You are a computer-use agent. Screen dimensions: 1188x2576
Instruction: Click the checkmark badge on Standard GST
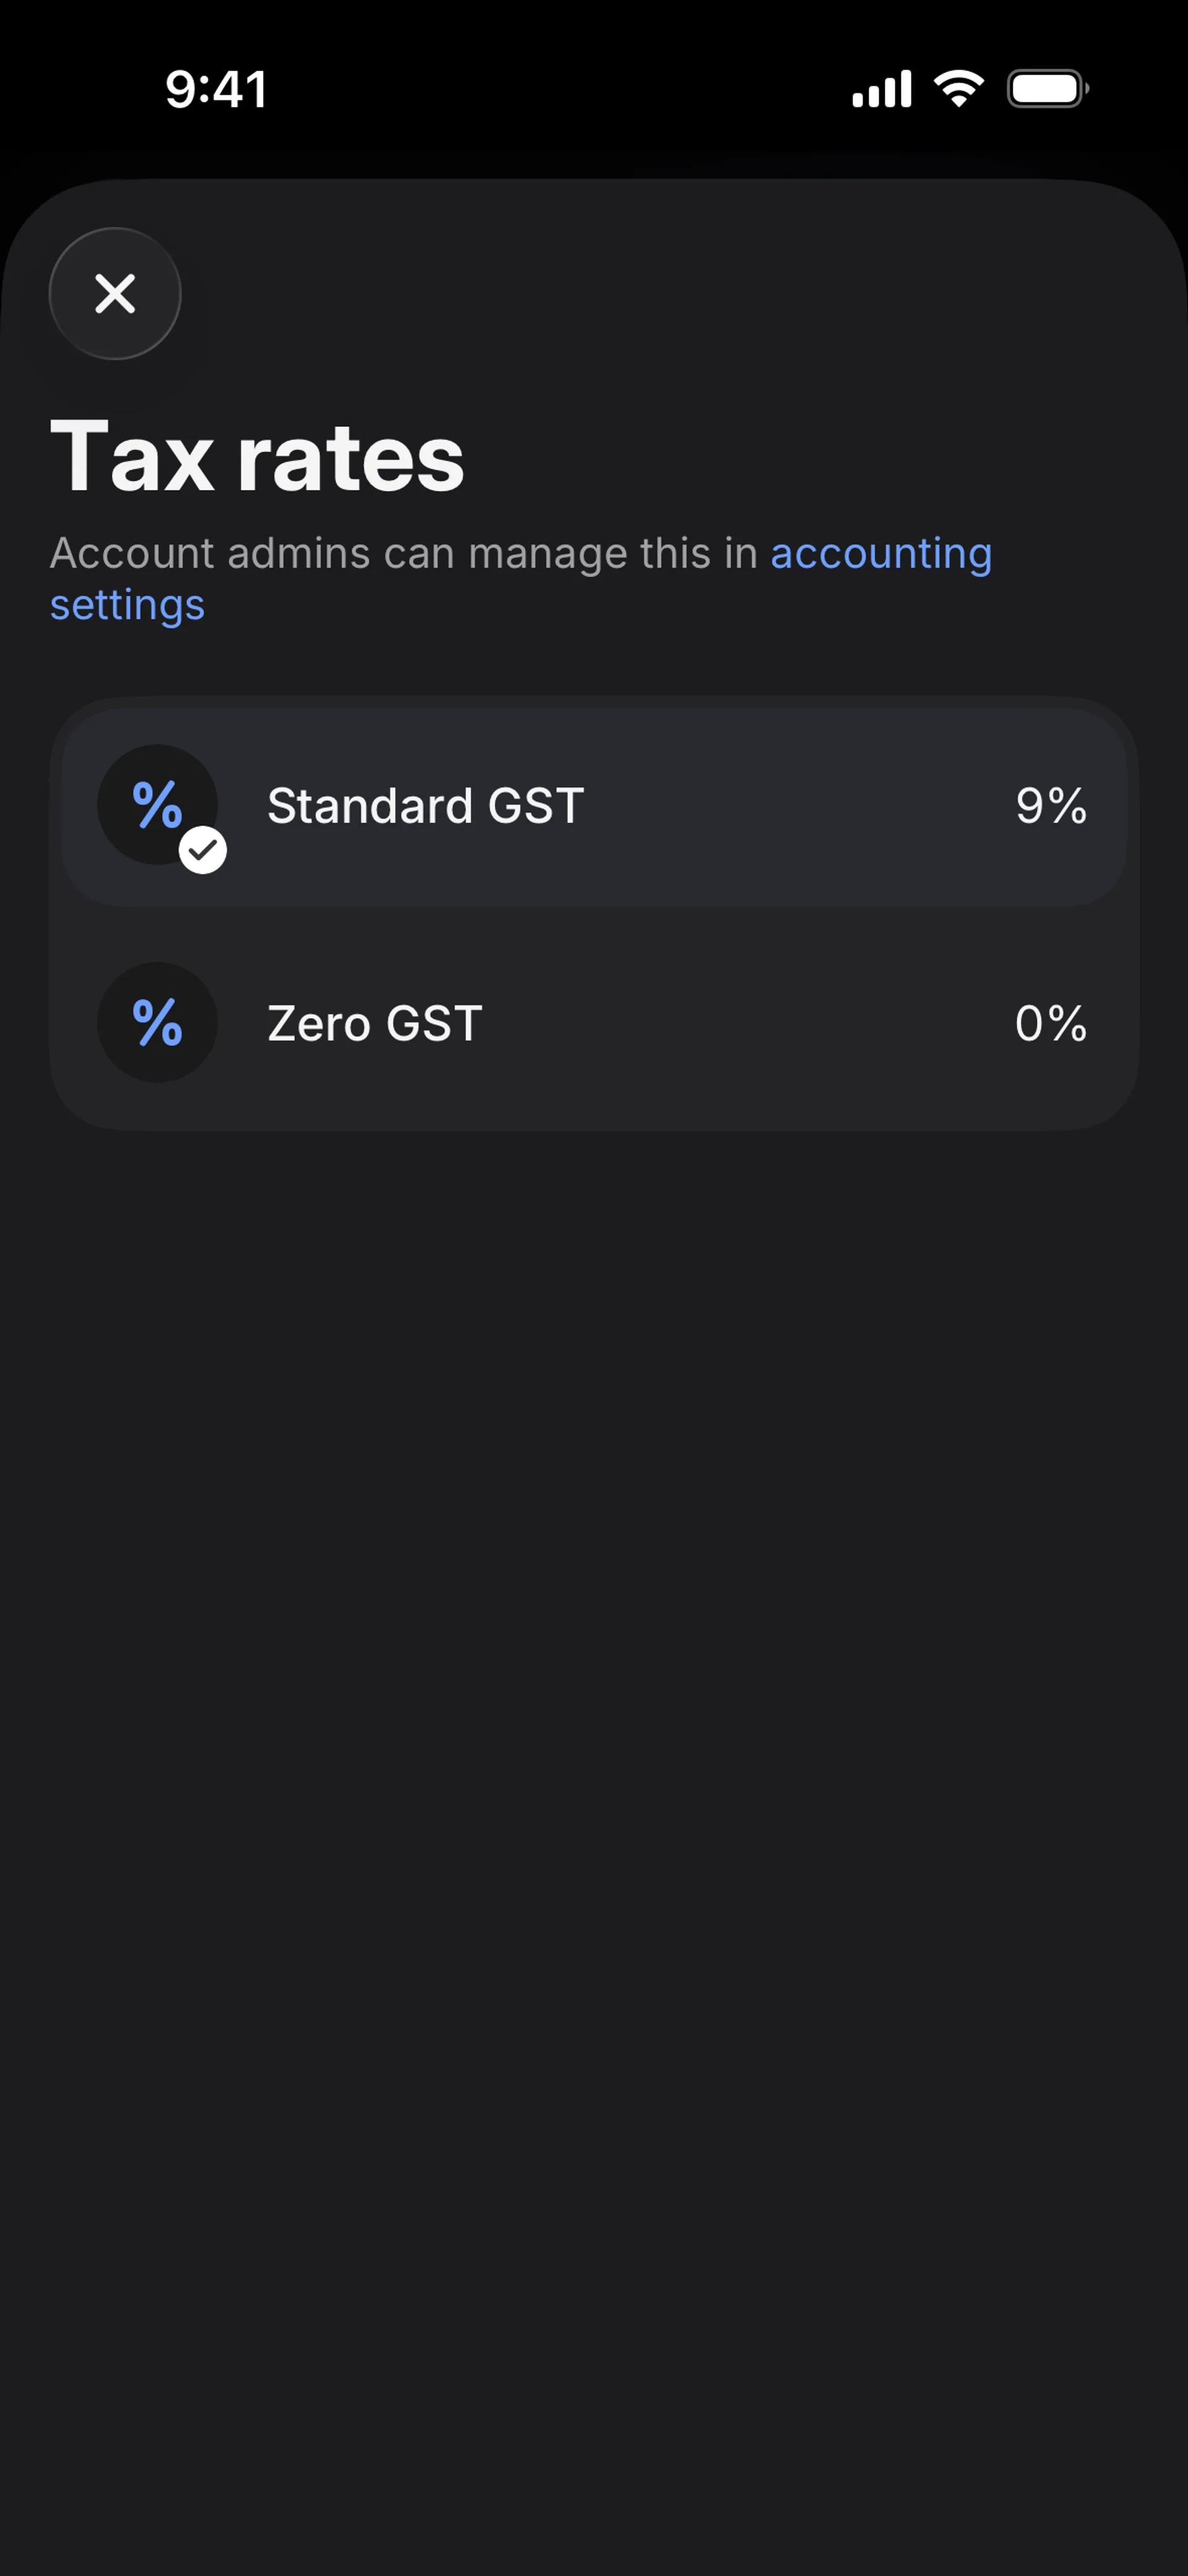[203, 851]
